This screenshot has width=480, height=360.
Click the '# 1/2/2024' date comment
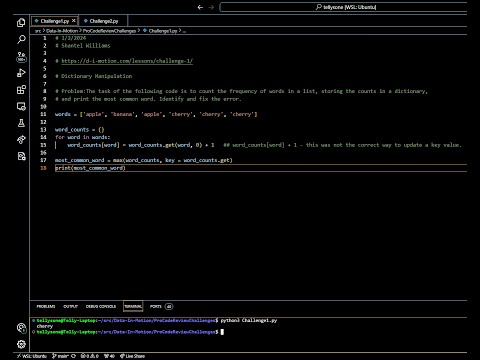point(71,38)
